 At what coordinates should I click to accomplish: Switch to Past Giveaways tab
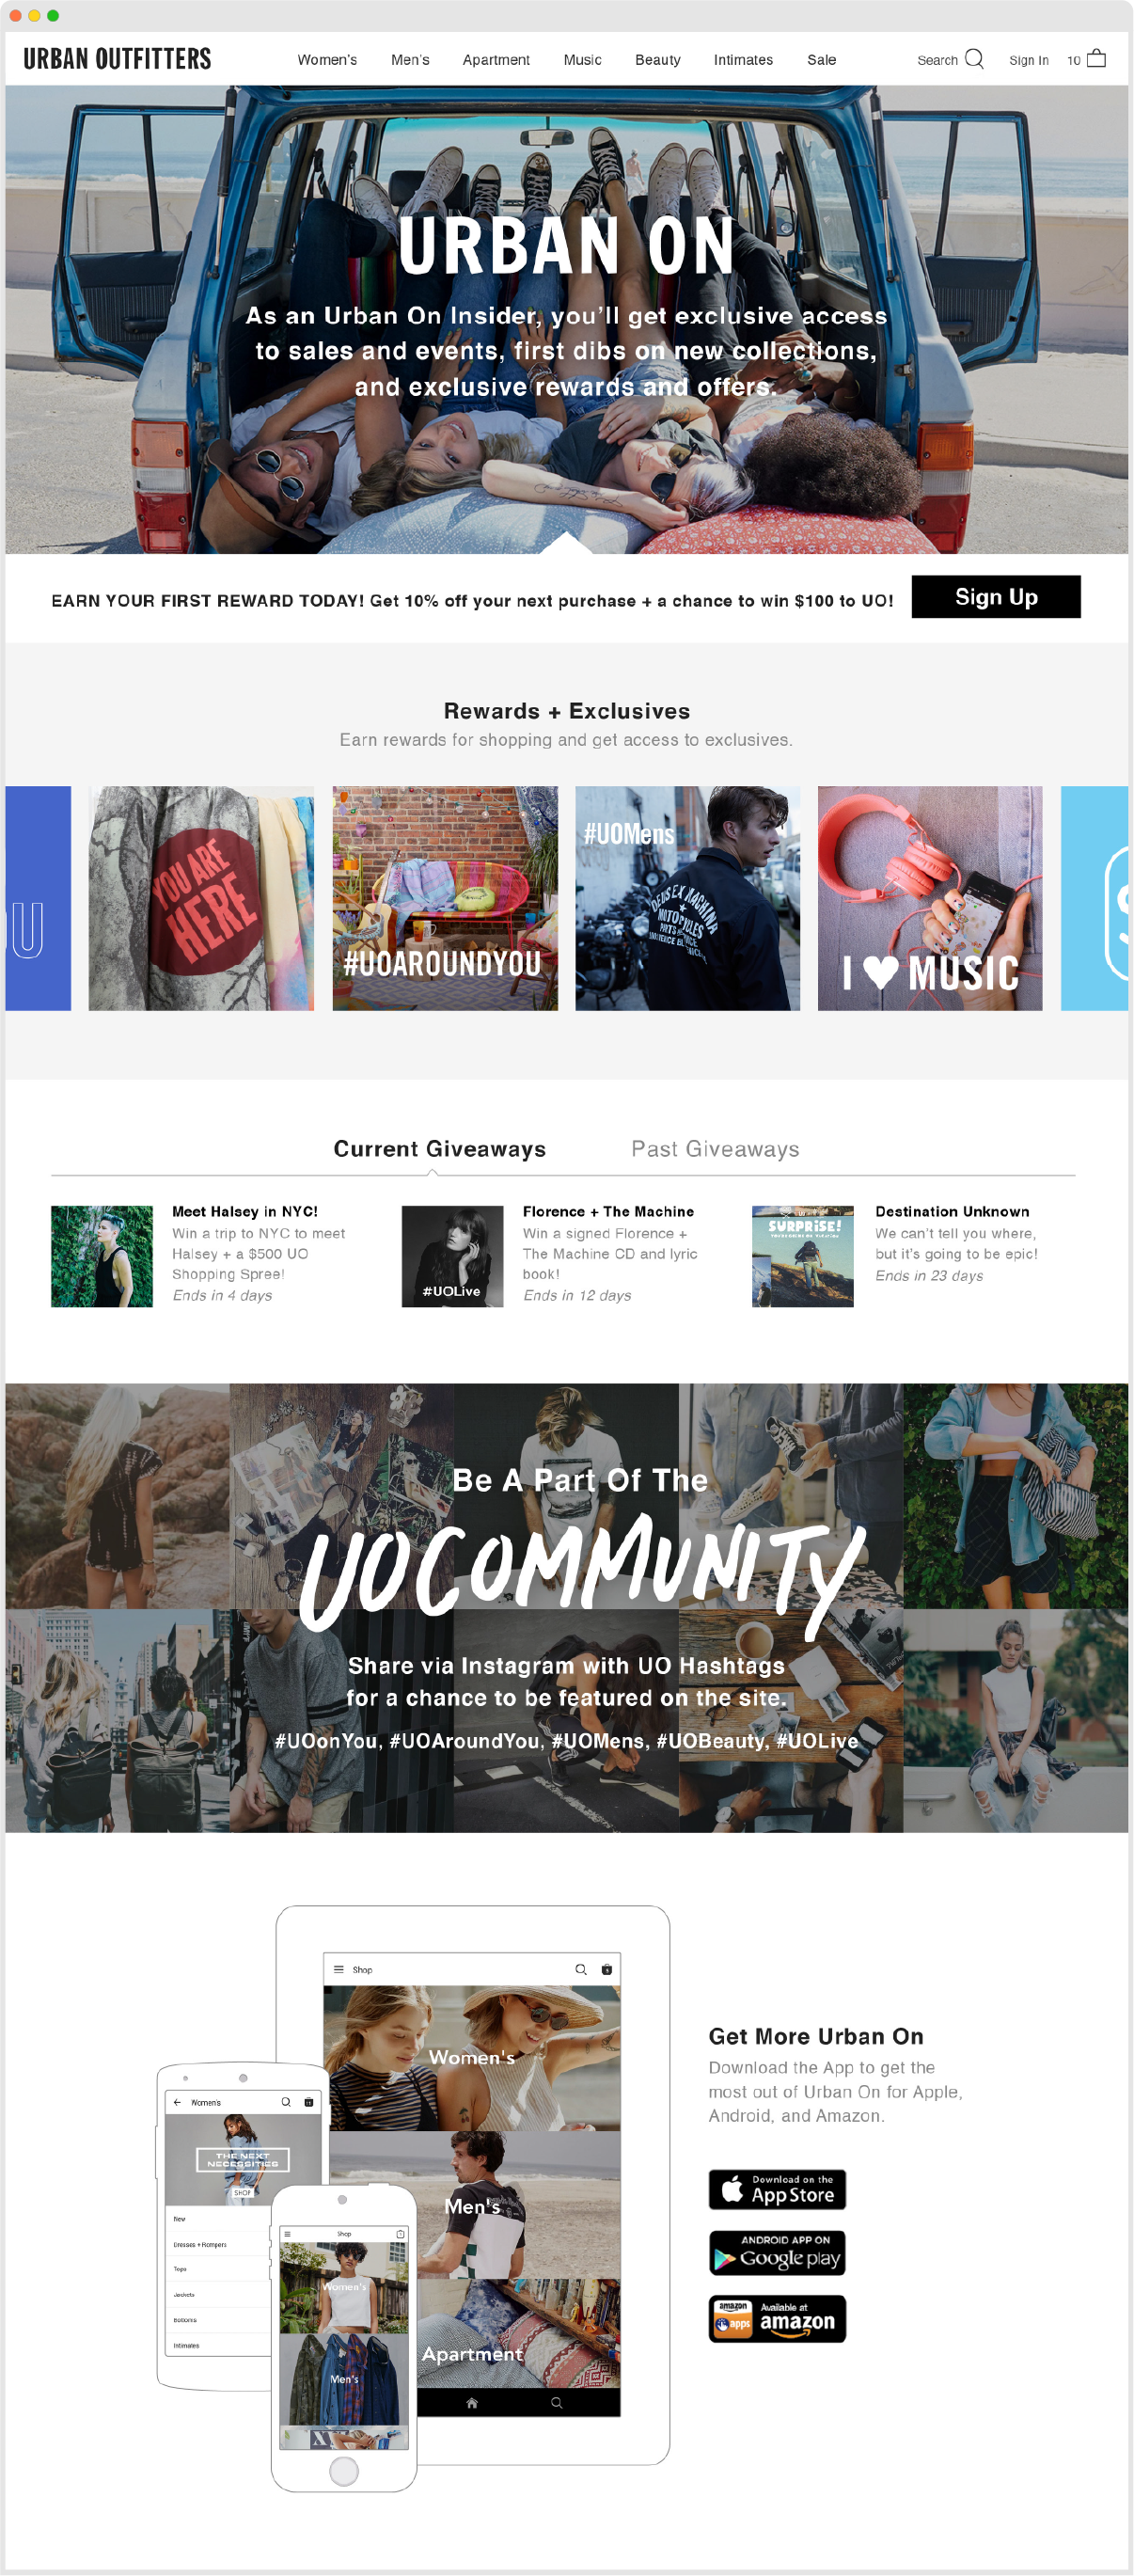click(x=715, y=1149)
